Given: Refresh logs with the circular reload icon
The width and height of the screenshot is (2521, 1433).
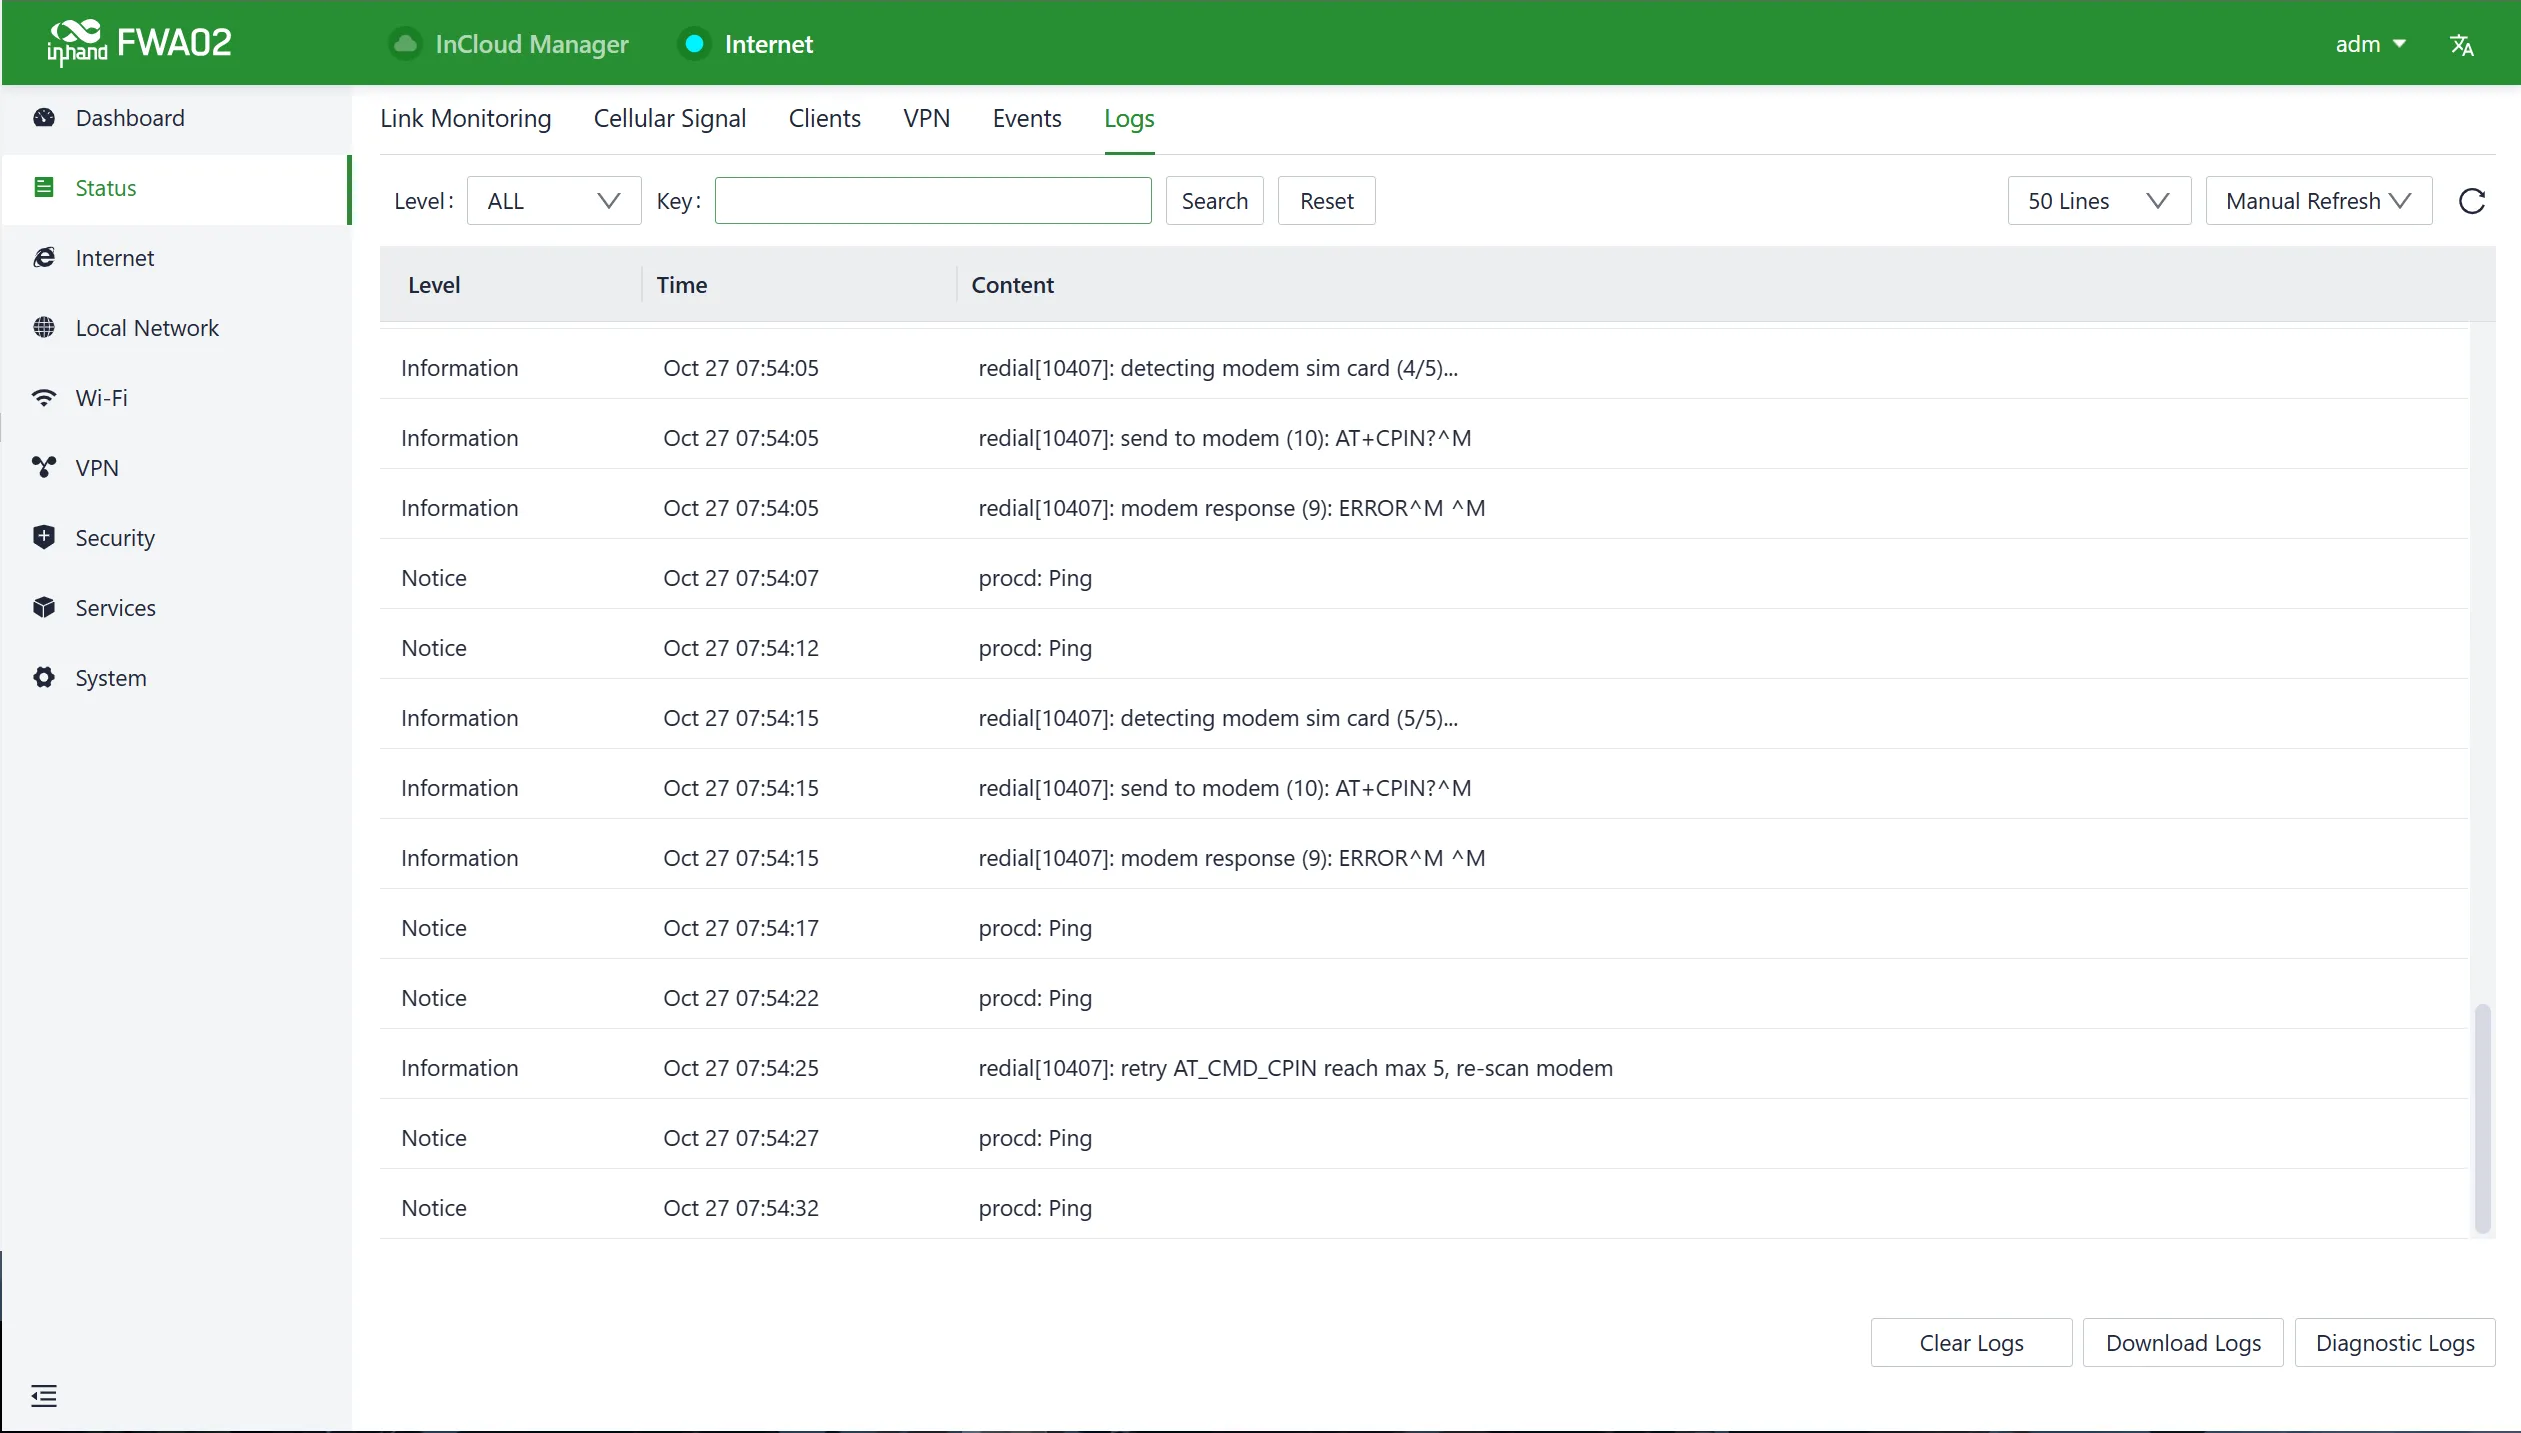Looking at the screenshot, I should tap(2472, 201).
